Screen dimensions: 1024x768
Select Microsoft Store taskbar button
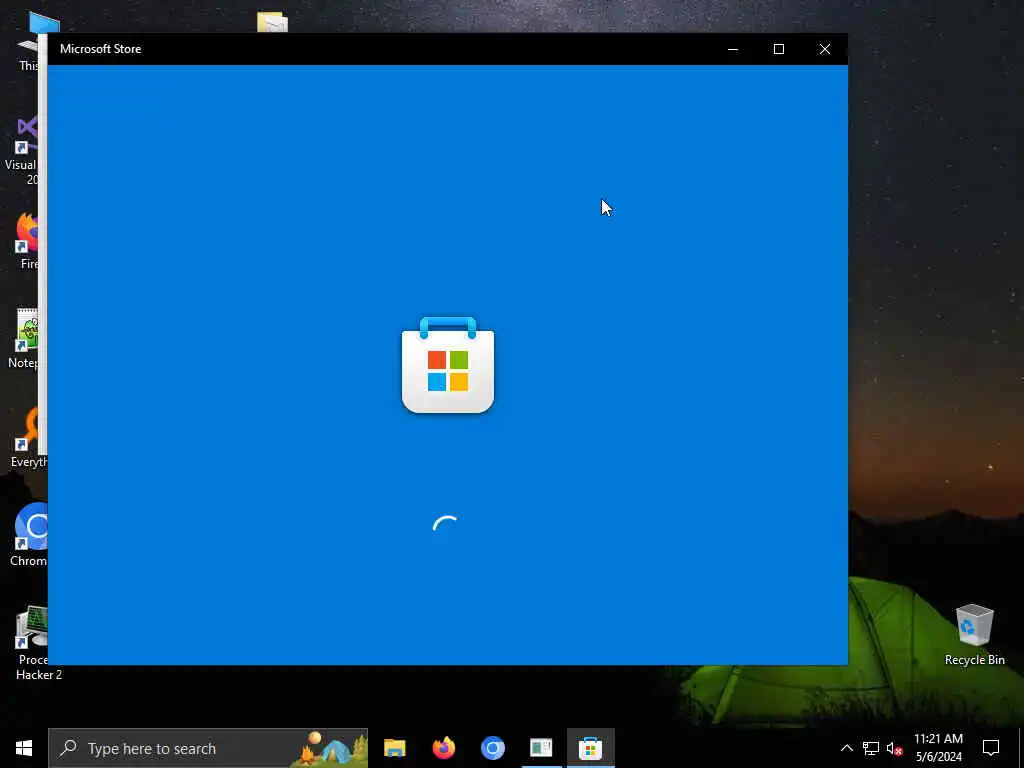point(590,748)
